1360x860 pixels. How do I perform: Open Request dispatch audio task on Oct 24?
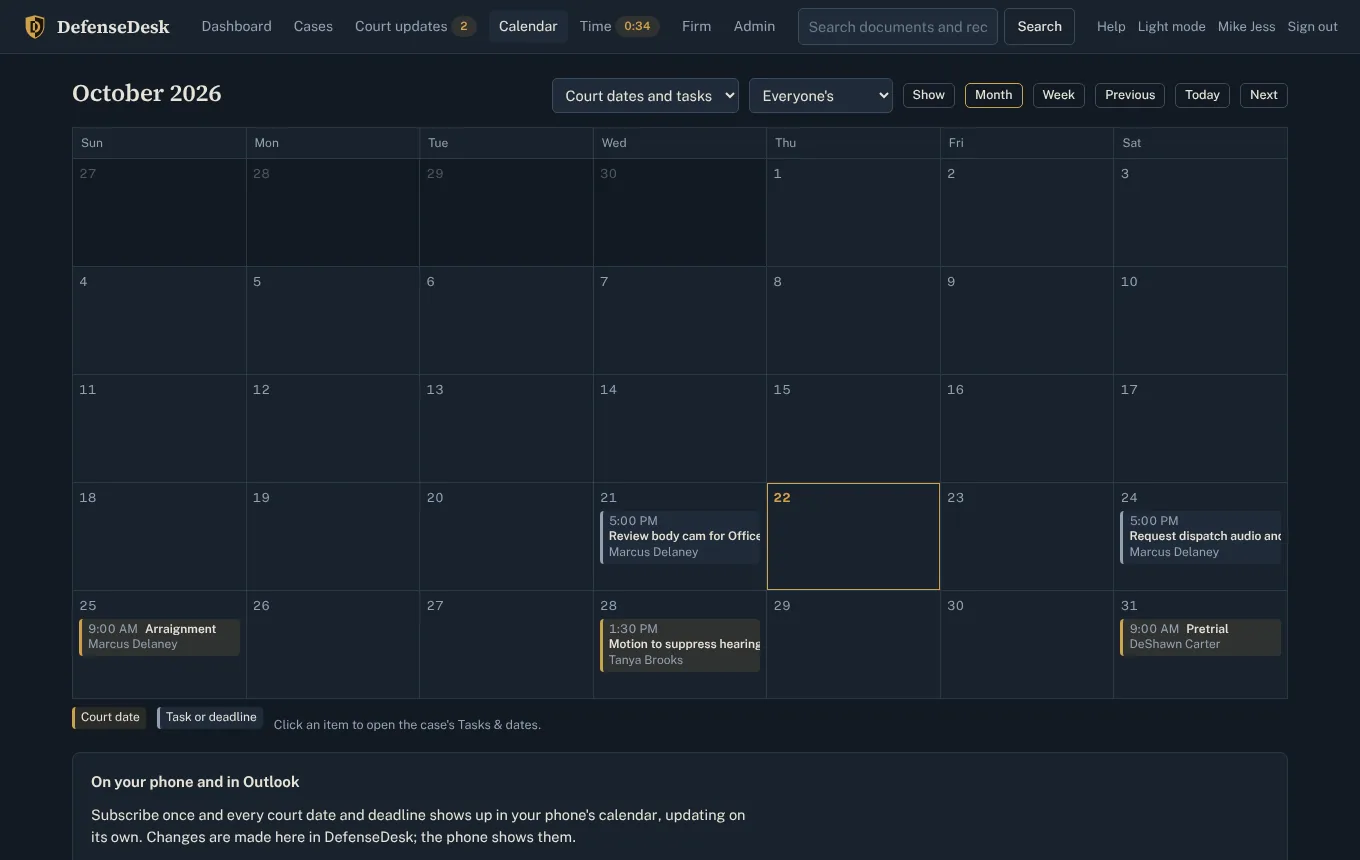coord(1201,537)
